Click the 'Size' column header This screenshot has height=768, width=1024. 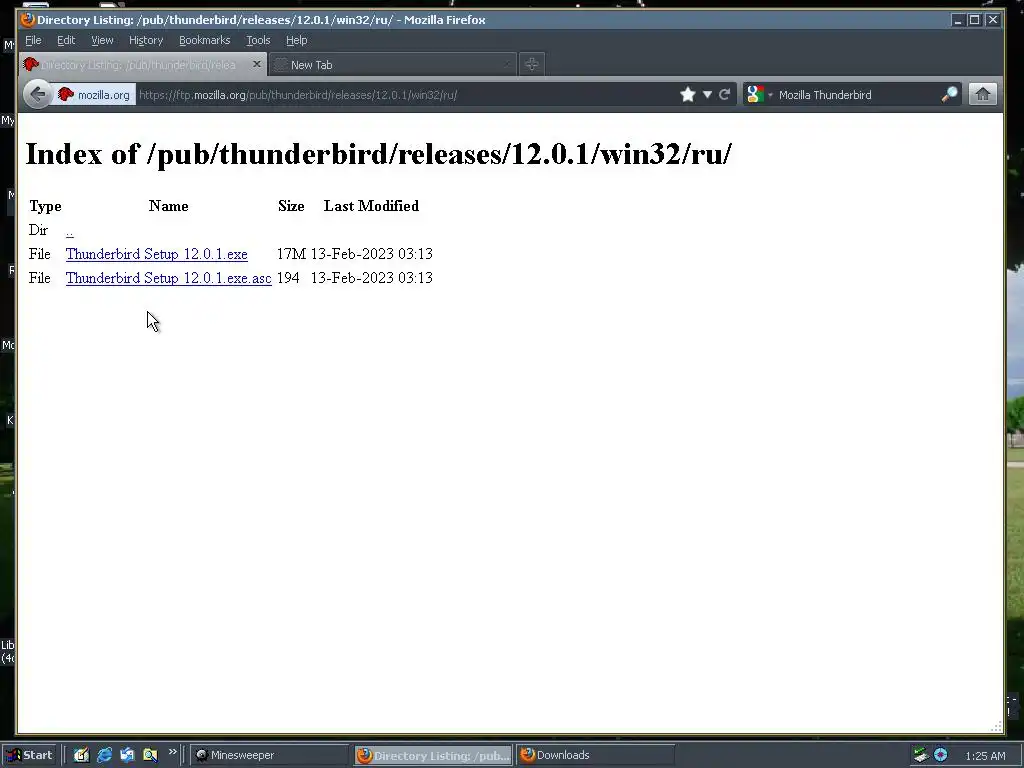(291, 206)
